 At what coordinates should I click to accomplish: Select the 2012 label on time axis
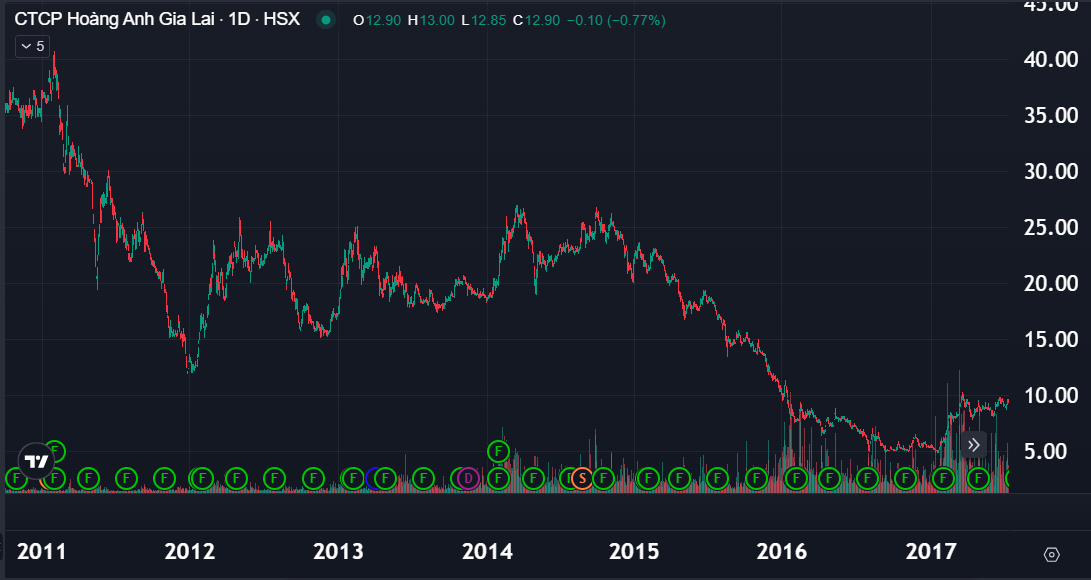coord(190,551)
